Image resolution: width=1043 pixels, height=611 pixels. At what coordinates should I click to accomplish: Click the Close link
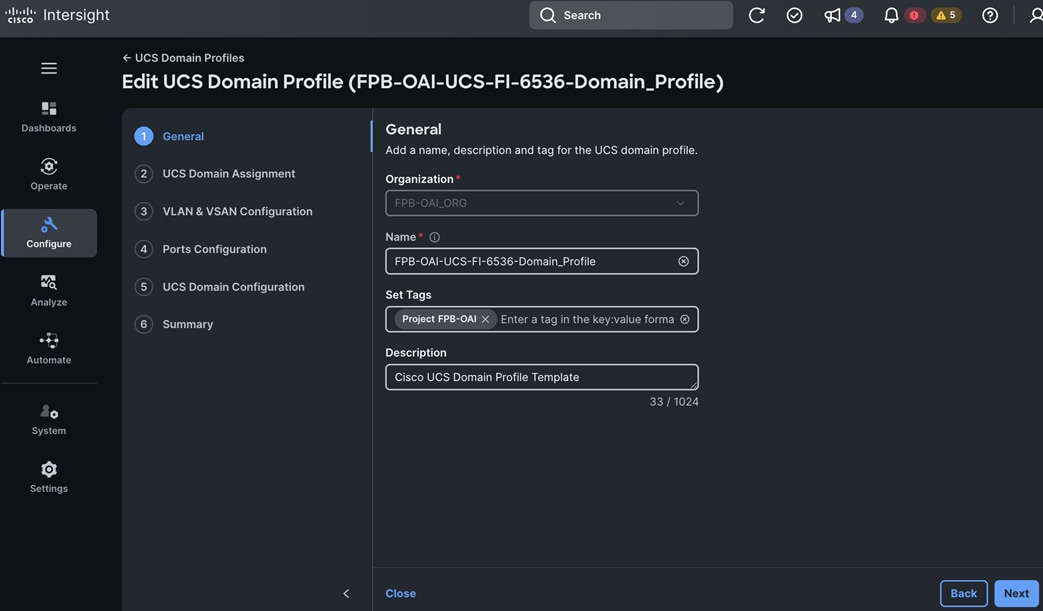400,593
